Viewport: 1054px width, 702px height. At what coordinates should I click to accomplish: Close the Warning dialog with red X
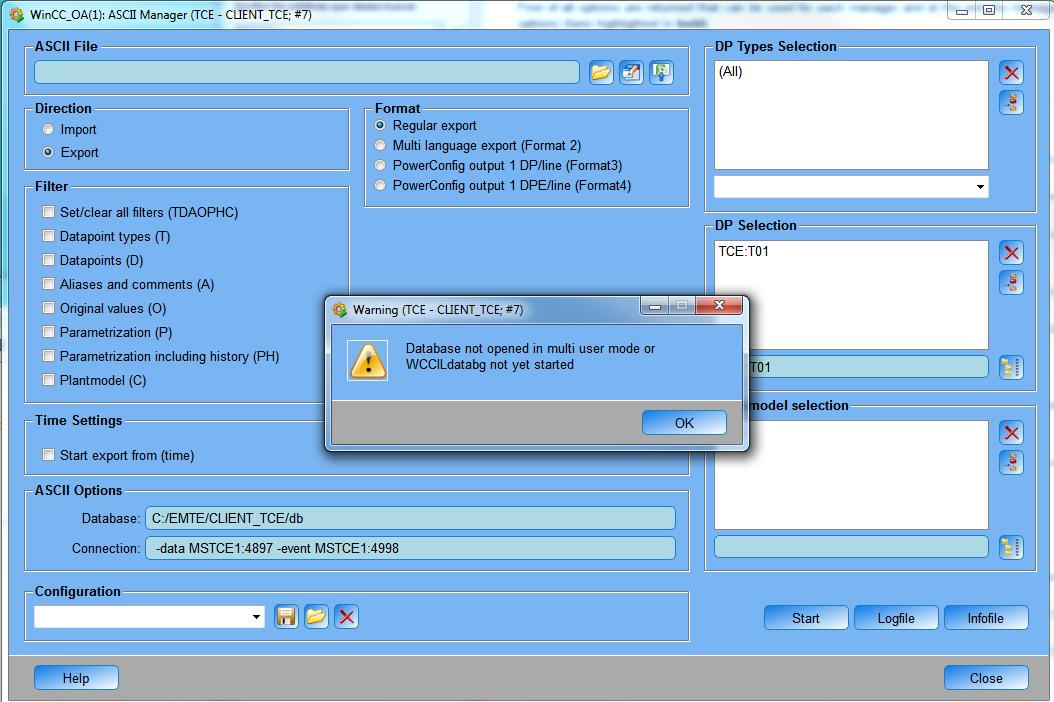[x=719, y=305]
